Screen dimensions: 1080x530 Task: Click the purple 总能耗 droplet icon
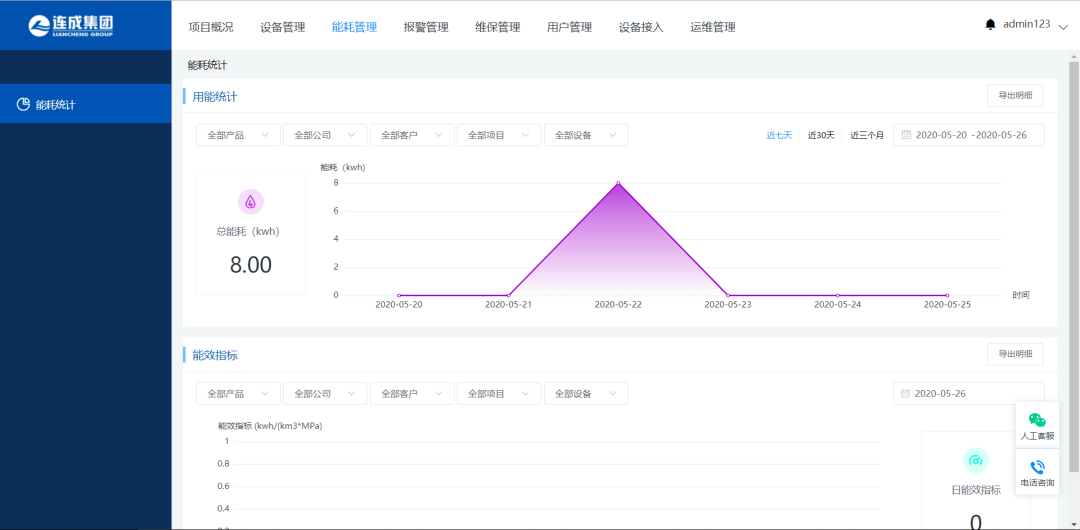250,202
